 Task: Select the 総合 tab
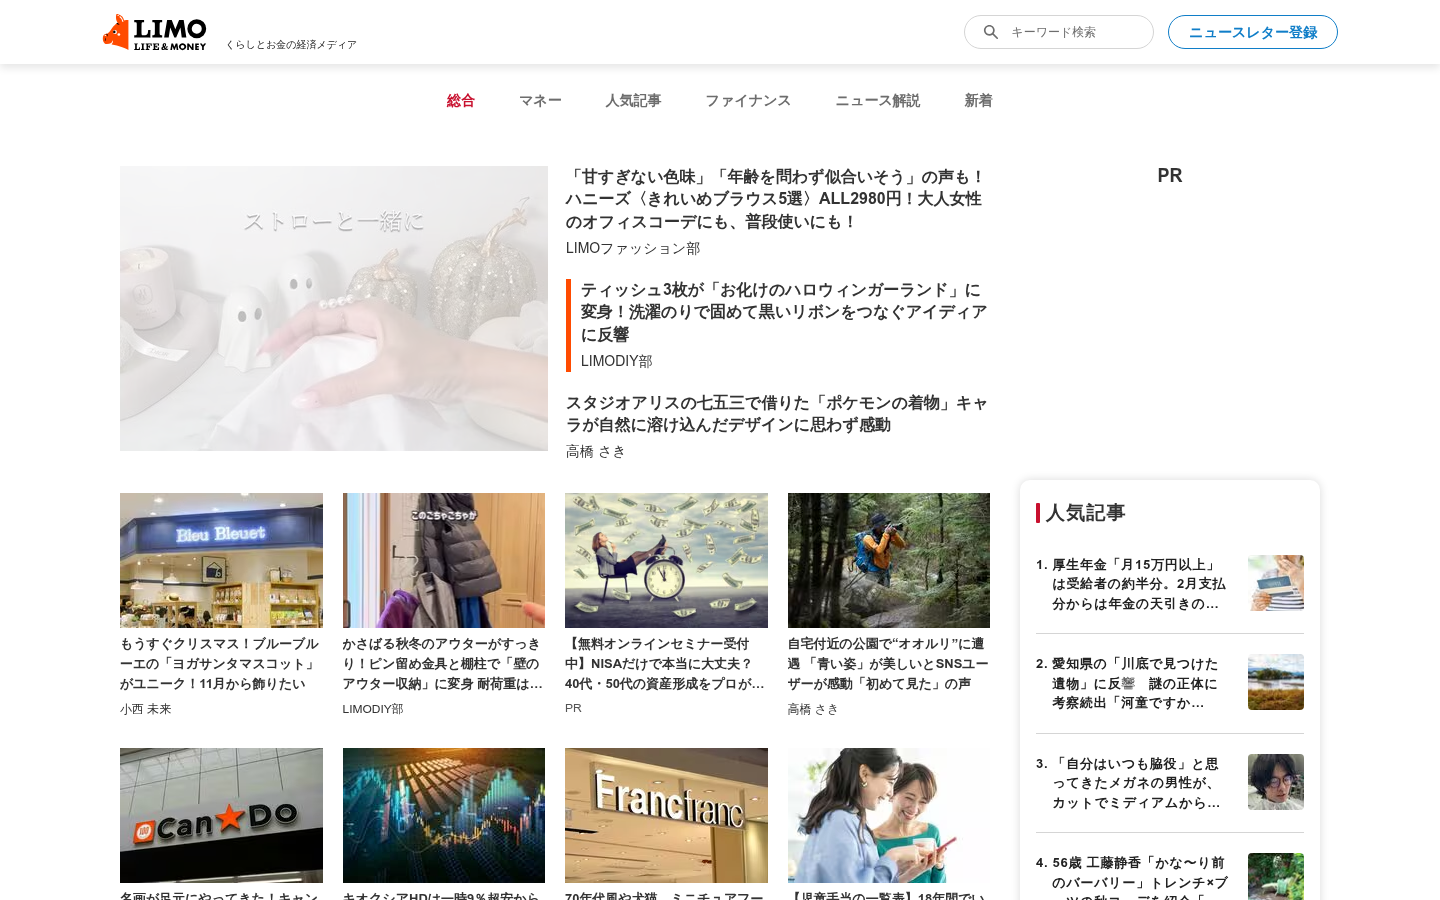pyautogui.click(x=461, y=100)
